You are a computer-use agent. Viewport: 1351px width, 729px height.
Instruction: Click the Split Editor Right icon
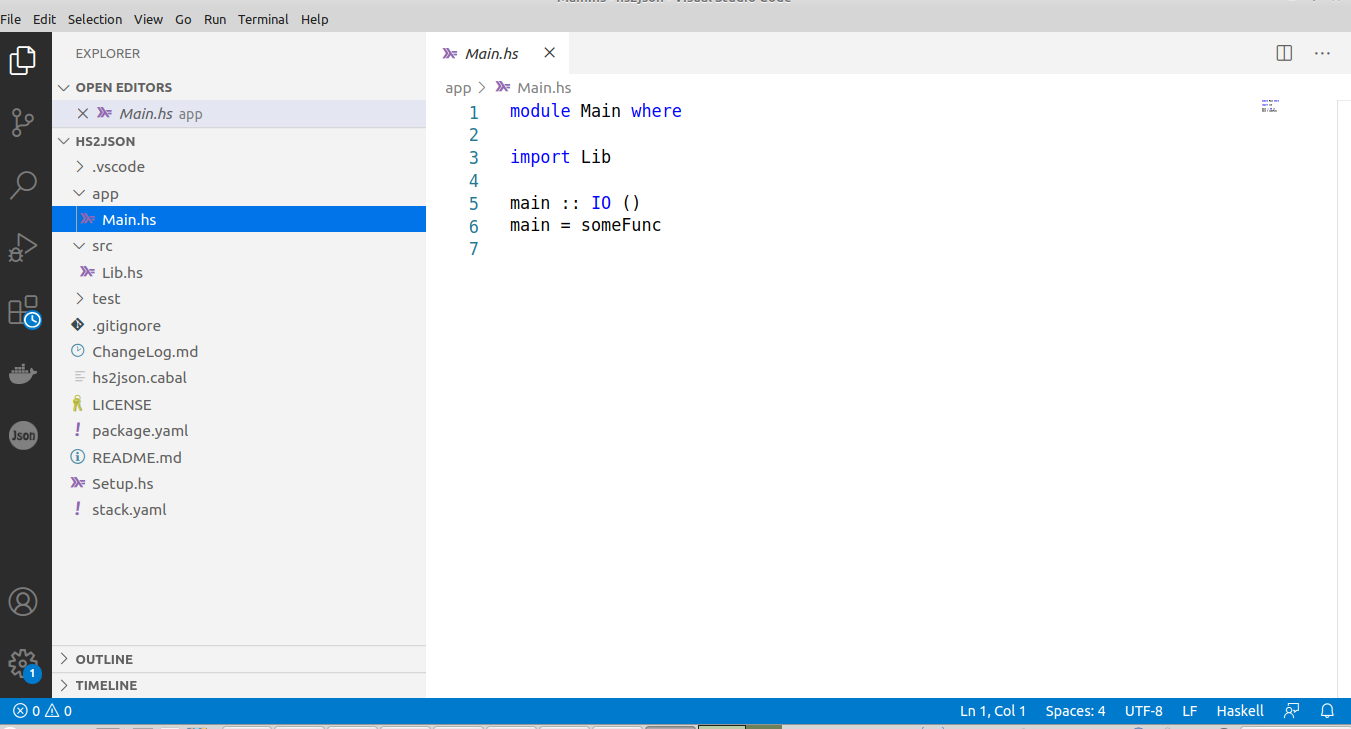[1285, 53]
